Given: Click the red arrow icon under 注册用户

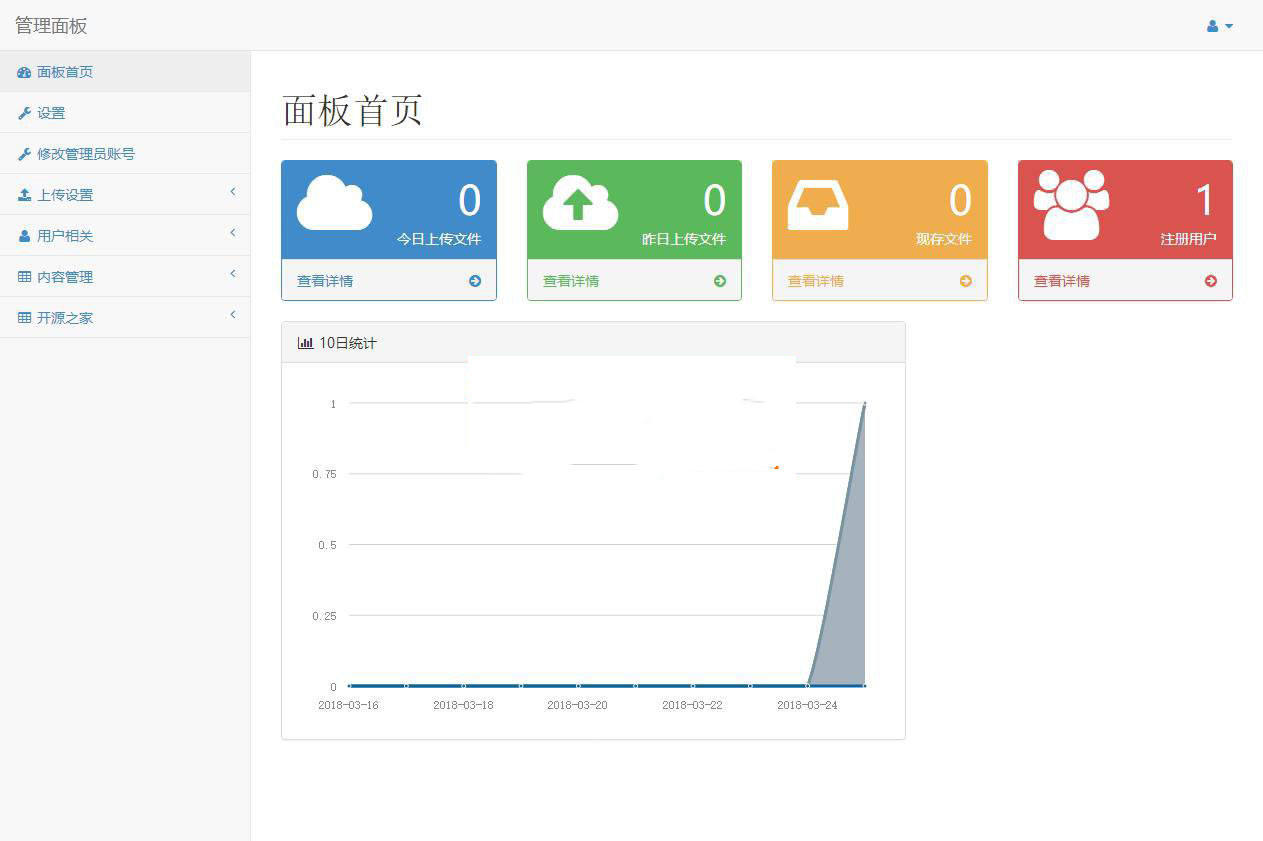Looking at the screenshot, I should tap(1211, 281).
